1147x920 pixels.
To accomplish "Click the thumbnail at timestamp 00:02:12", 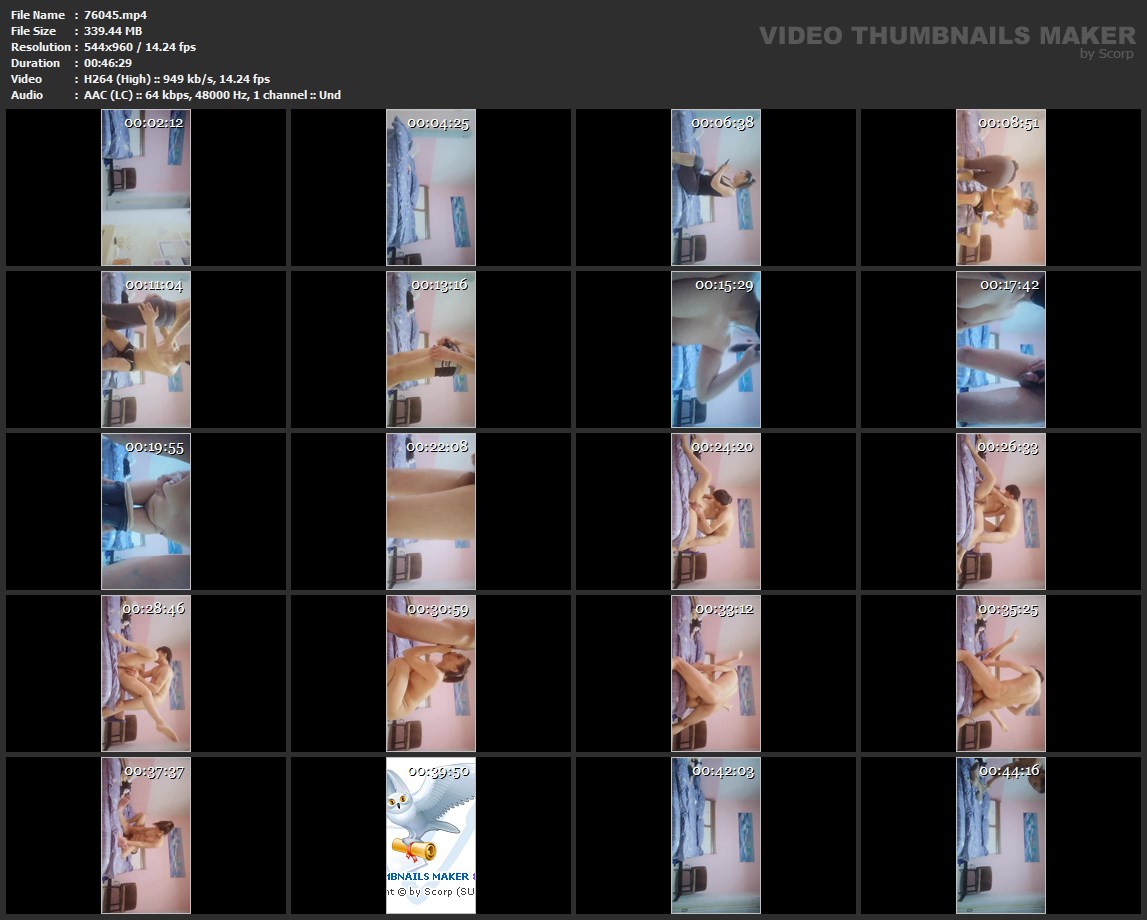I will (x=146, y=187).
